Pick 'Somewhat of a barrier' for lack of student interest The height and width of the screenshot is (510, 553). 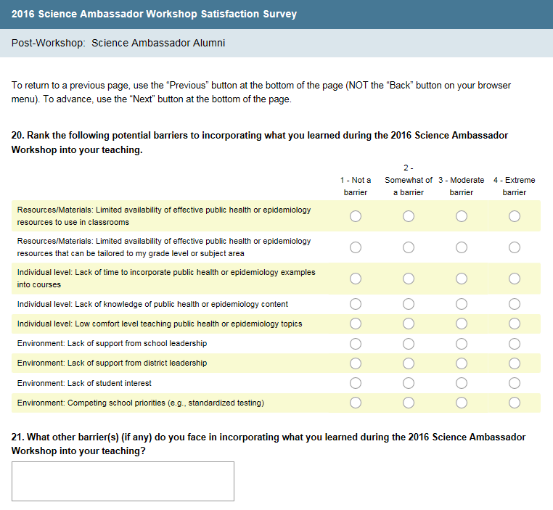[x=408, y=383]
